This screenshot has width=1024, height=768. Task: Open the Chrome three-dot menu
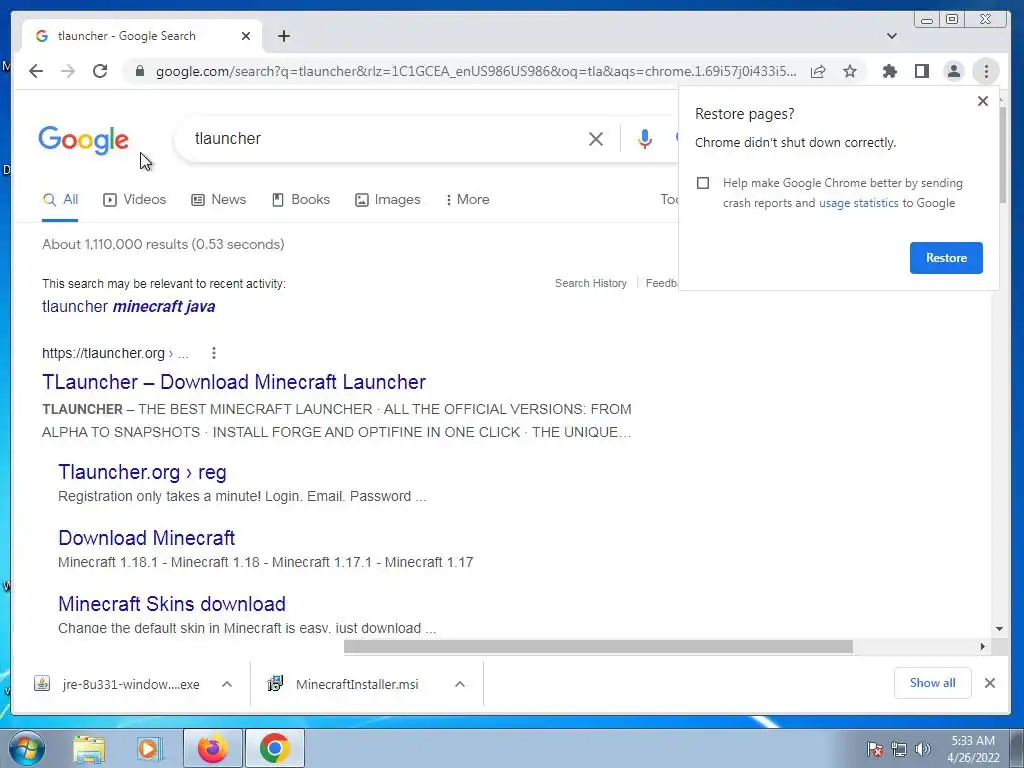pyautogui.click(x=986, y=71)
